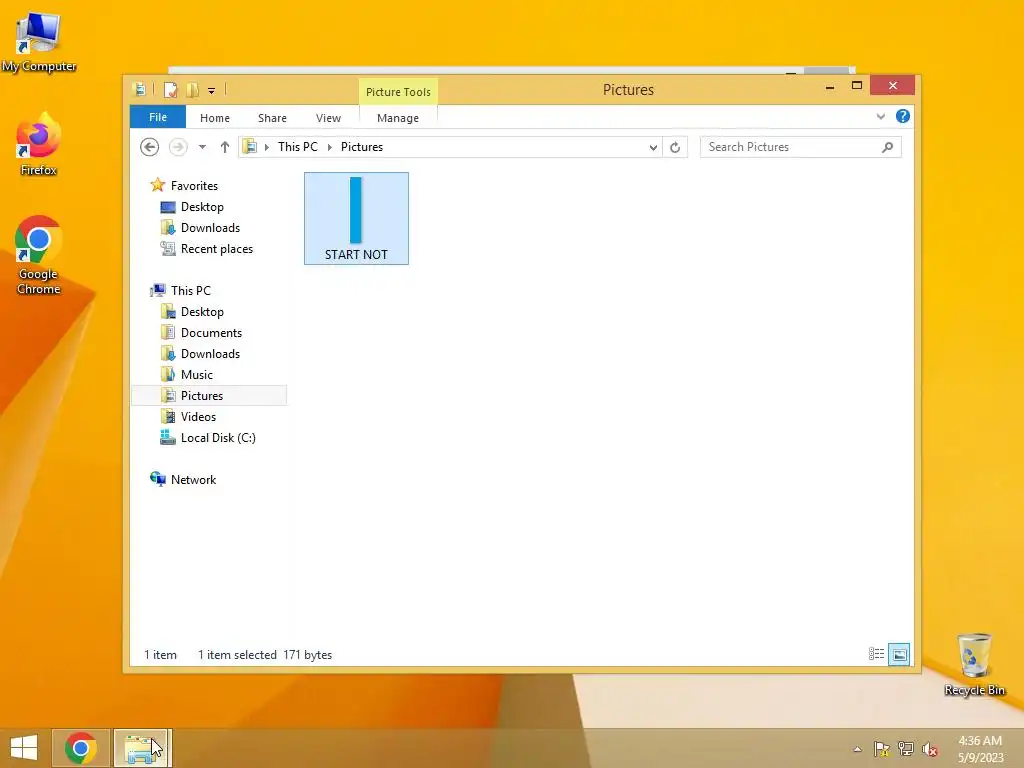Click the New folder quick access icon
The width and height of the screenshot is (1024, 768).
click(x=192, y=90)
